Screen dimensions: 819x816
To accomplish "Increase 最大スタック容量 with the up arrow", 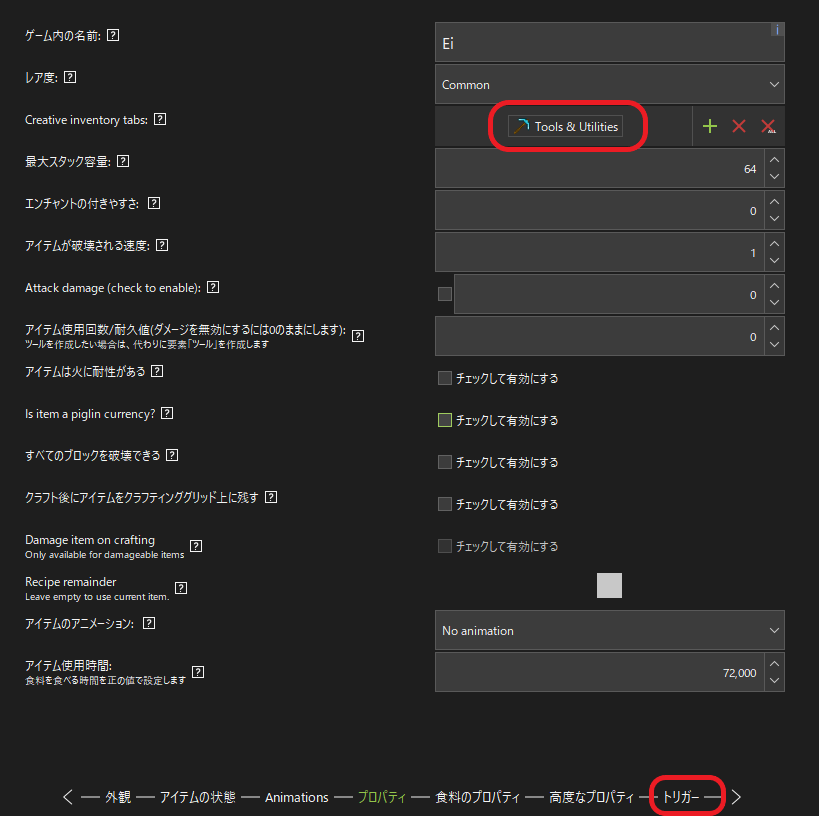I will (x=774, y=160).
